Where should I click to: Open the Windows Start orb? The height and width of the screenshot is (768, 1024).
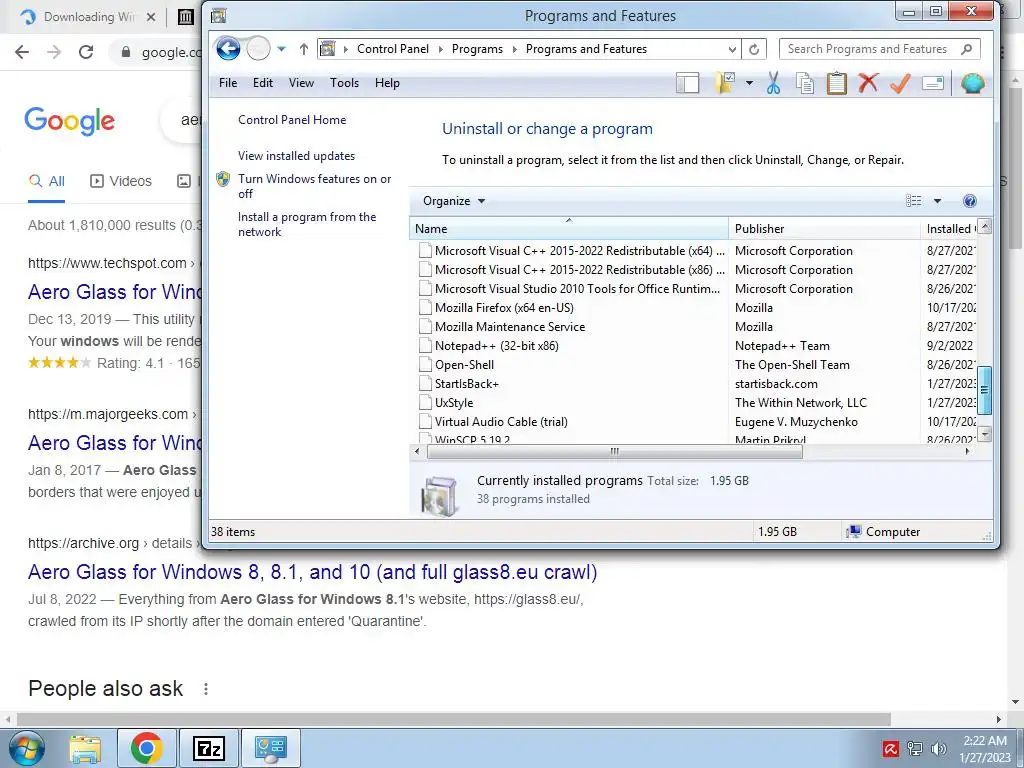coord(27,748)
